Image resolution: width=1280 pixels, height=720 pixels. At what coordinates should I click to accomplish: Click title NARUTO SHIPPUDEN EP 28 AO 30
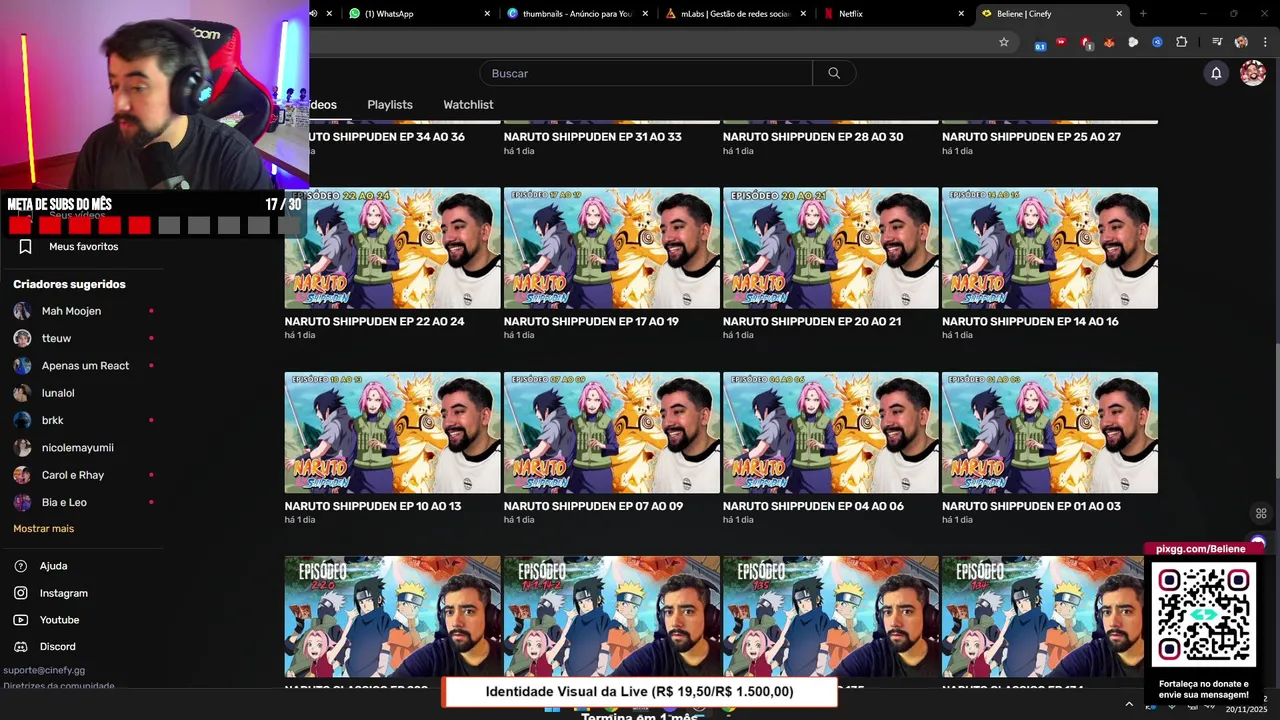pyautogui.click(x=813, y=137)
